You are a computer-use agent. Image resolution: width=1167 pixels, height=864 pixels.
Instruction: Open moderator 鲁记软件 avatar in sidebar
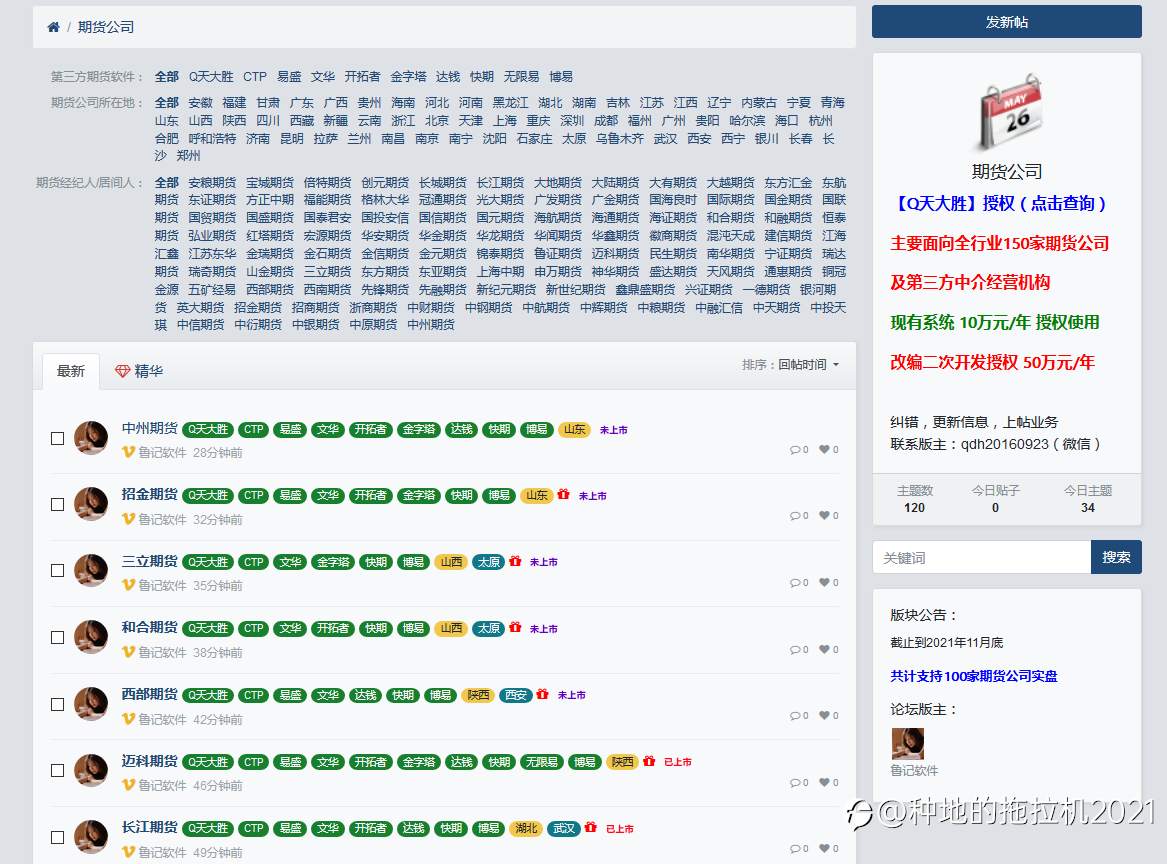click(907, 743)
